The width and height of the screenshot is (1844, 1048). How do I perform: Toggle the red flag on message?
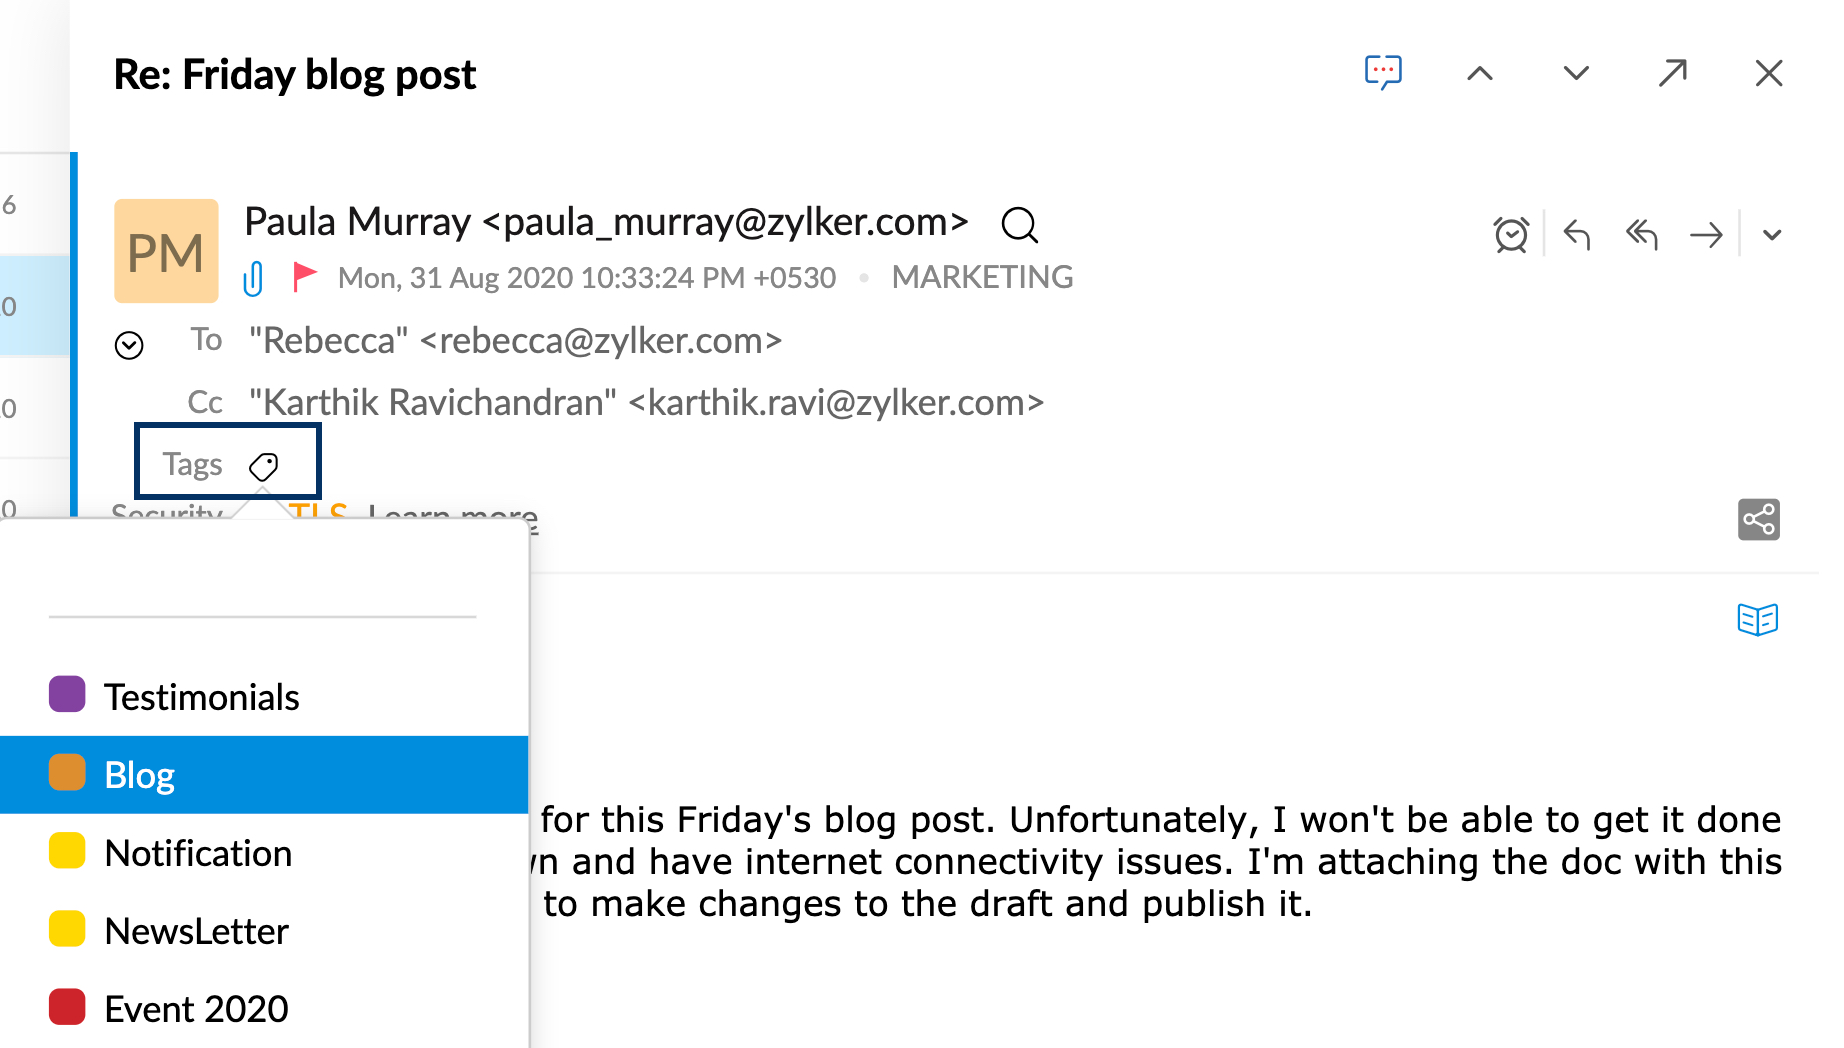pos(304,276)
